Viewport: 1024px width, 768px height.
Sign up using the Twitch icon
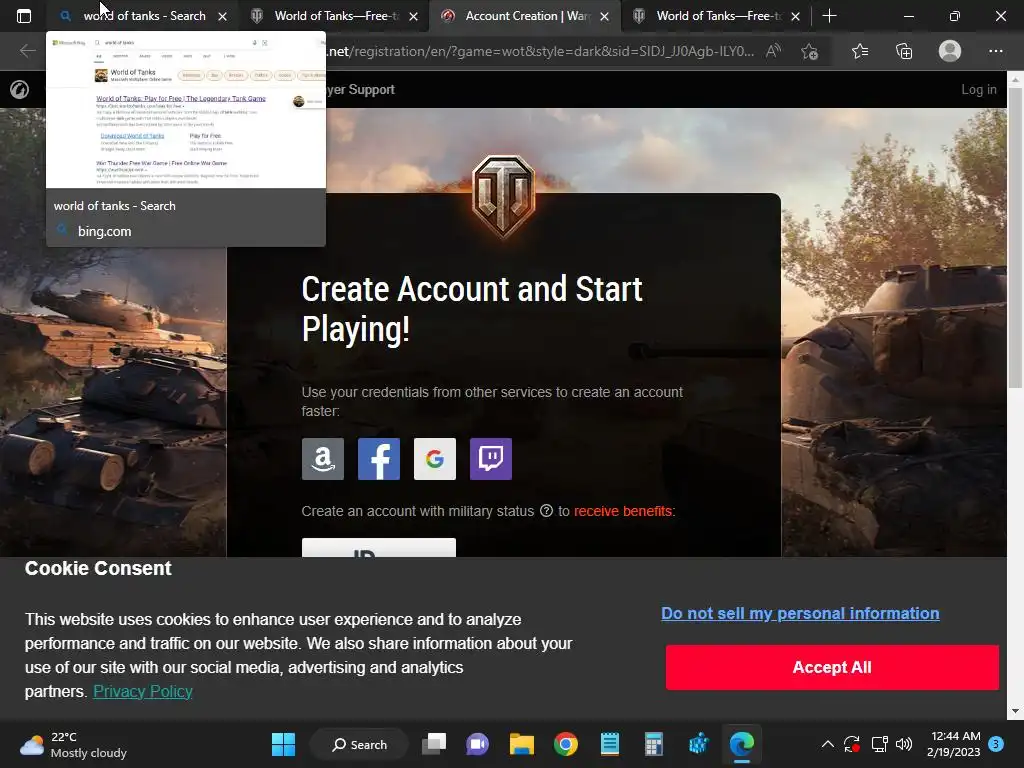(491, 459)
